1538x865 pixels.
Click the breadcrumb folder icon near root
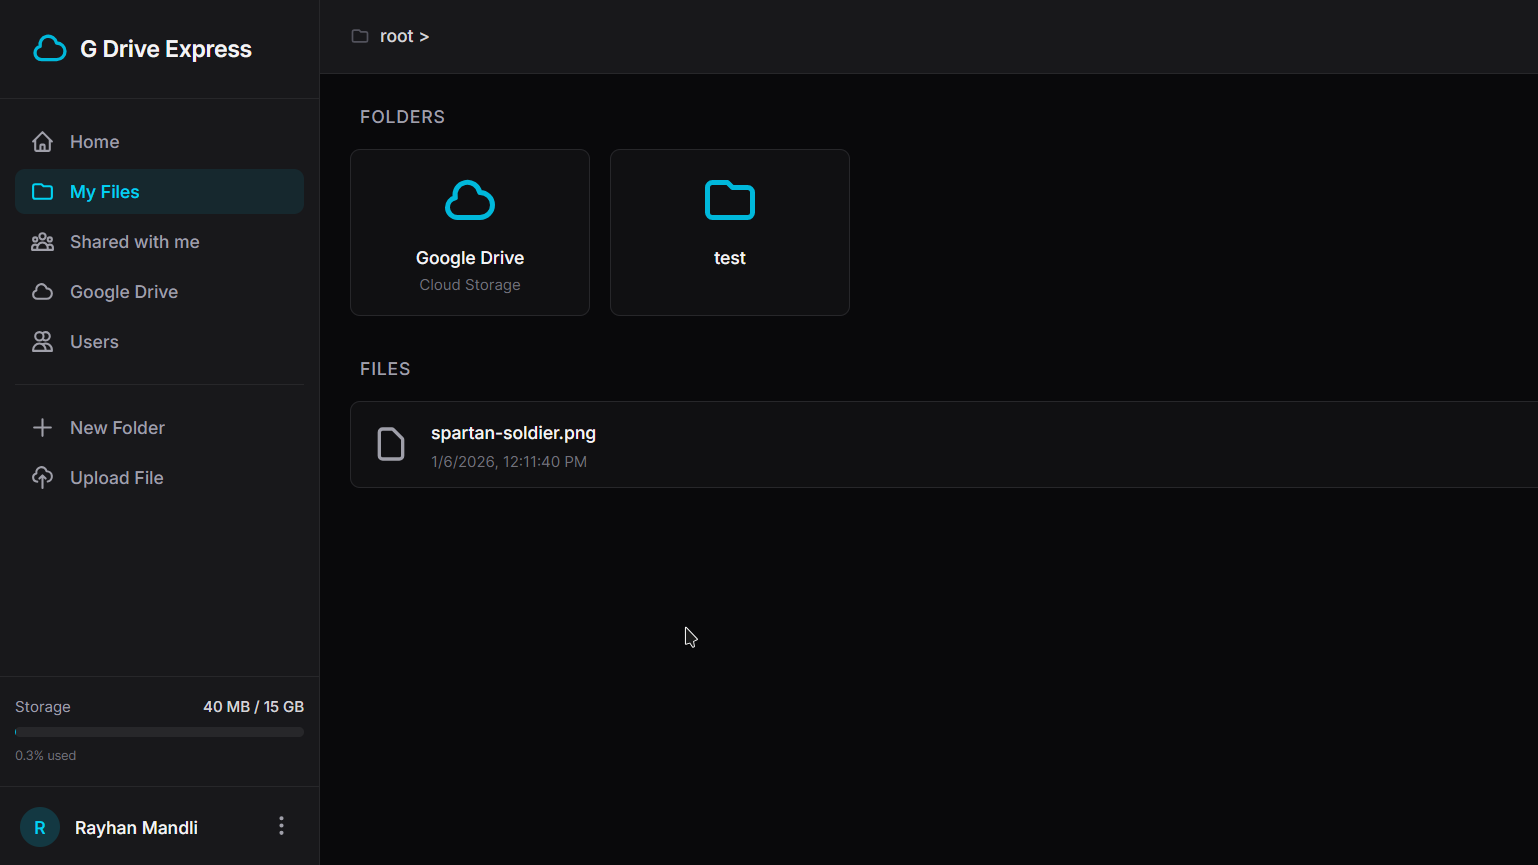click(x=359, y=35)
